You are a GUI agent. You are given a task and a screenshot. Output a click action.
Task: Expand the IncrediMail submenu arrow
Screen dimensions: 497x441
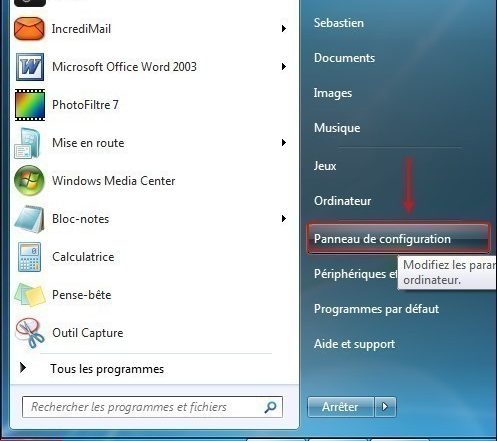pos(284,29)
